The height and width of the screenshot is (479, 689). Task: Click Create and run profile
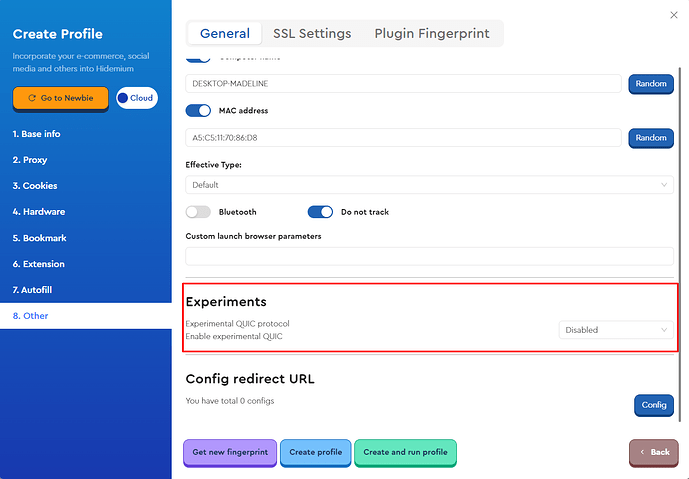(x=405, y=452)
